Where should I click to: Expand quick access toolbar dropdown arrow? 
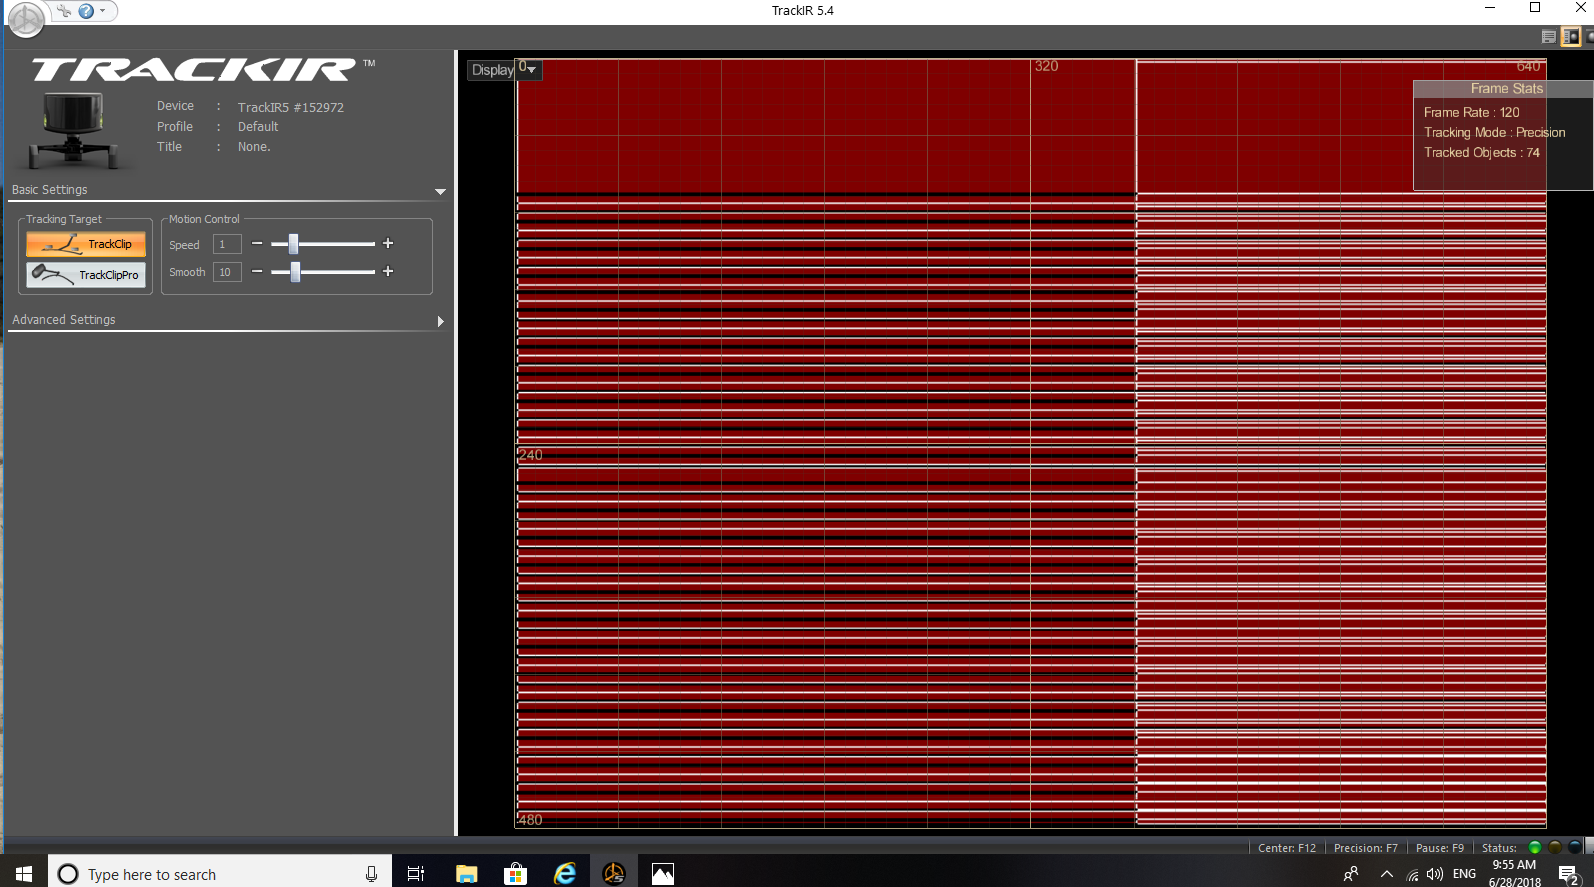pyautogui.click(x=102, y=11)
